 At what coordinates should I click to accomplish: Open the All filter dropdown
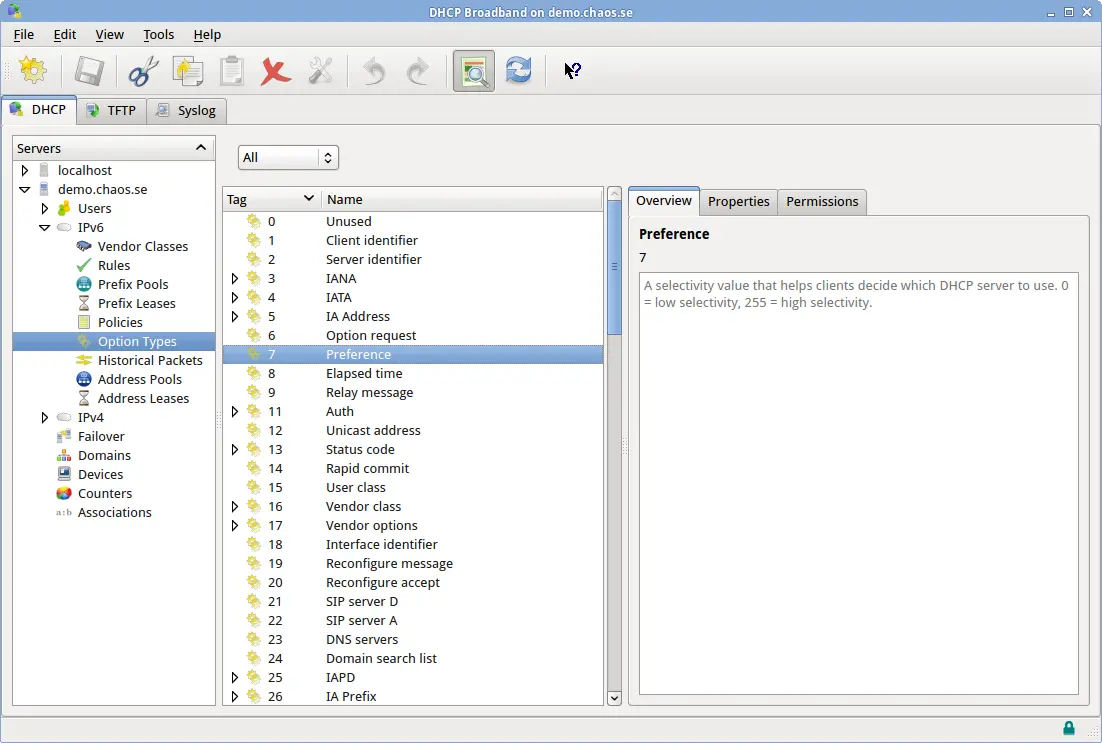[x=288, y=157]
